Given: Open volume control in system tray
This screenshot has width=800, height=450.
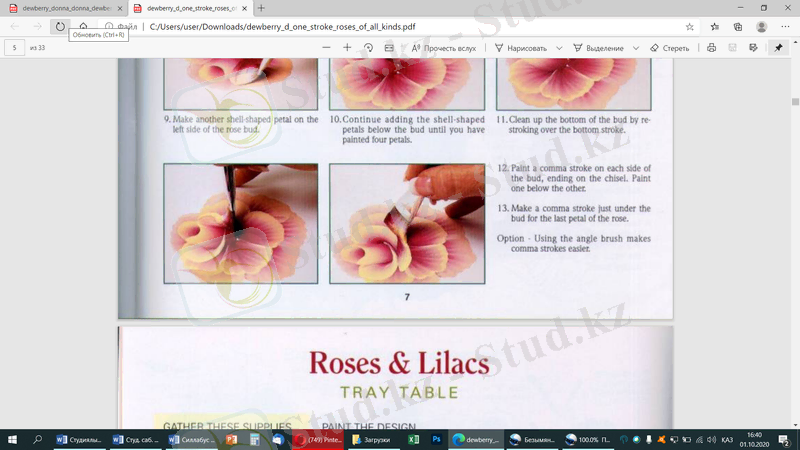Looking at the screenshot, I should point(711,439).
